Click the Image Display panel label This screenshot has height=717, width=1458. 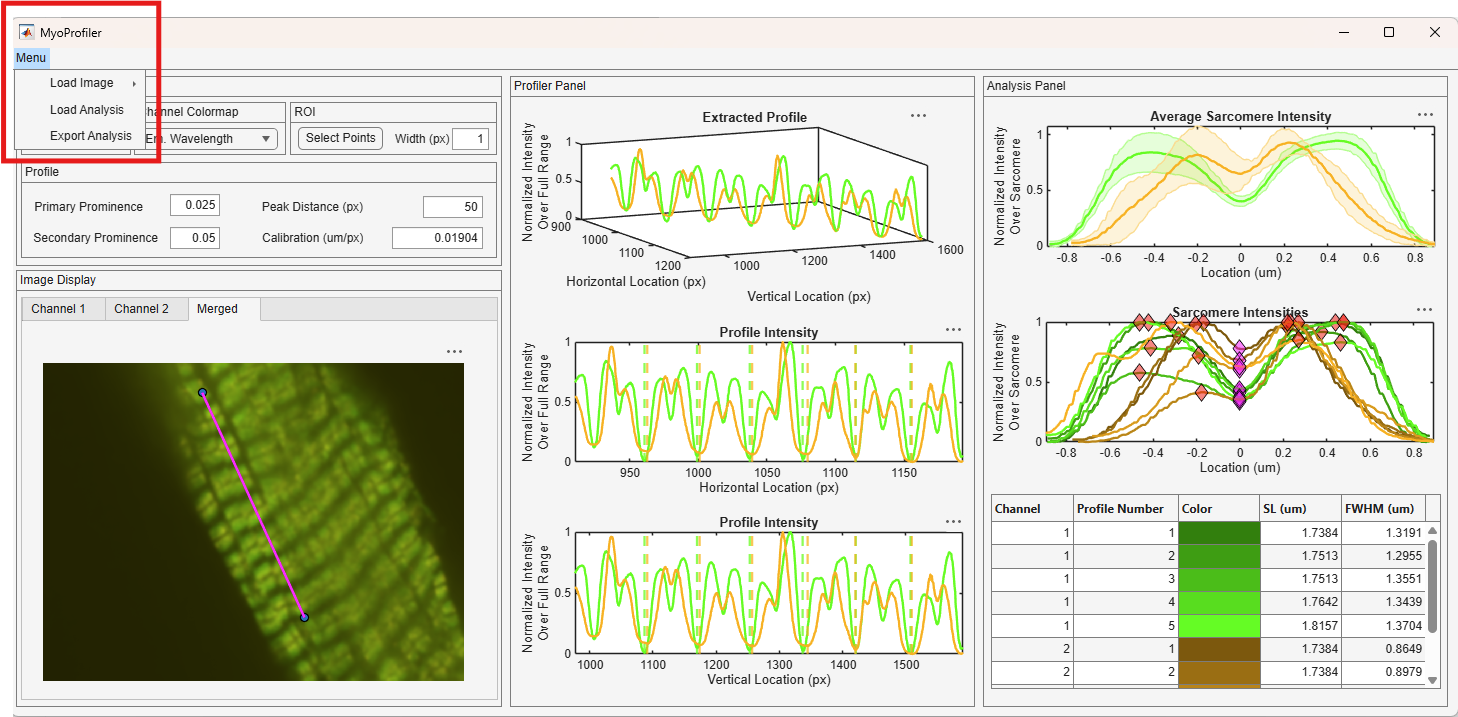pos(58,280)
